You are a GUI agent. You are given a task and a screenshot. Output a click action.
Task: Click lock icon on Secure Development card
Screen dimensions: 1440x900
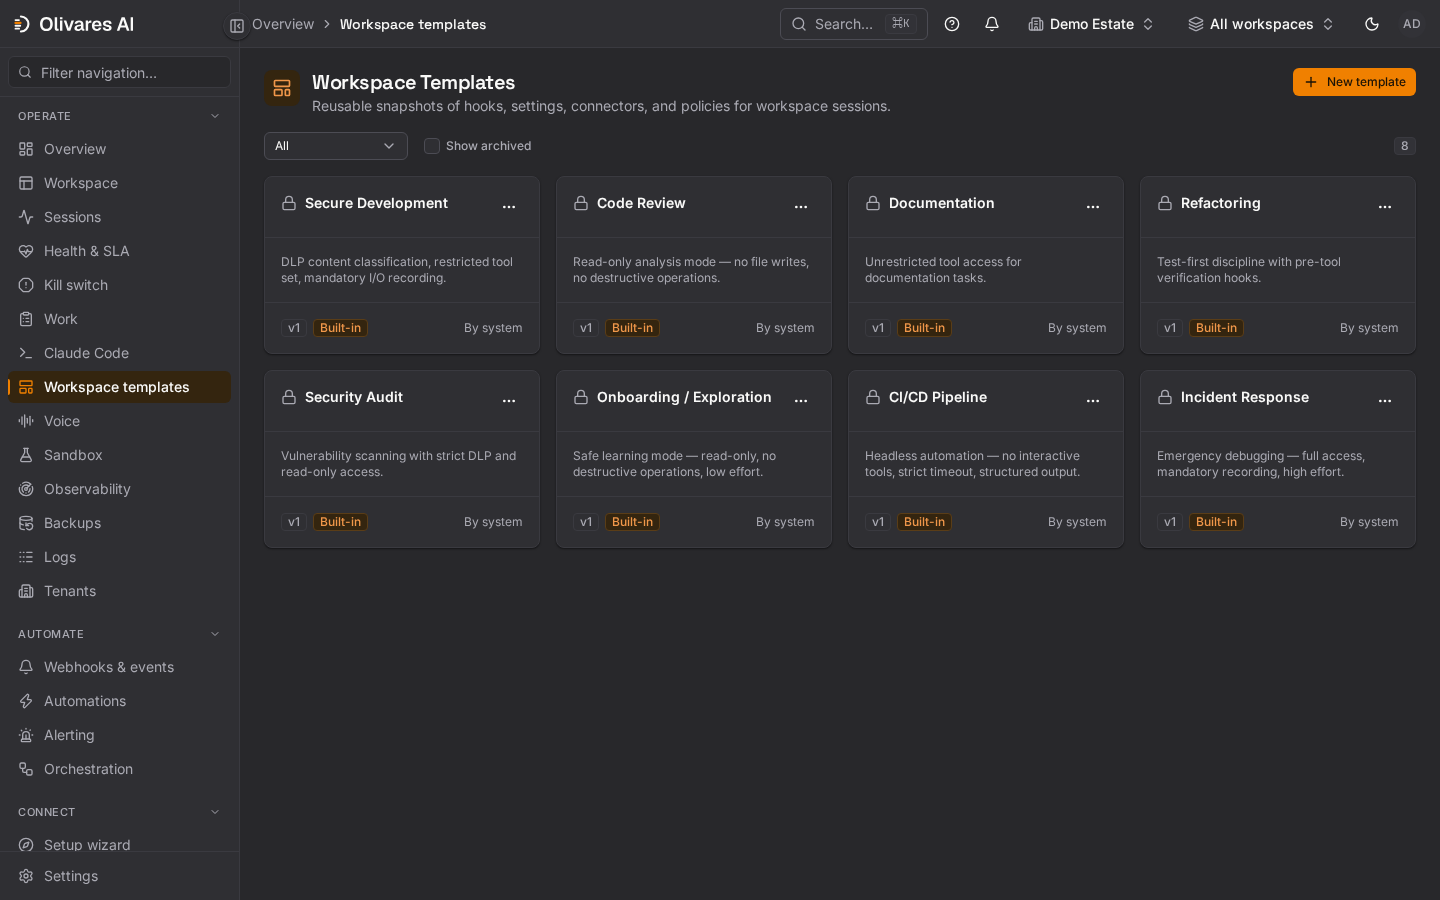(x=289, y=203)
